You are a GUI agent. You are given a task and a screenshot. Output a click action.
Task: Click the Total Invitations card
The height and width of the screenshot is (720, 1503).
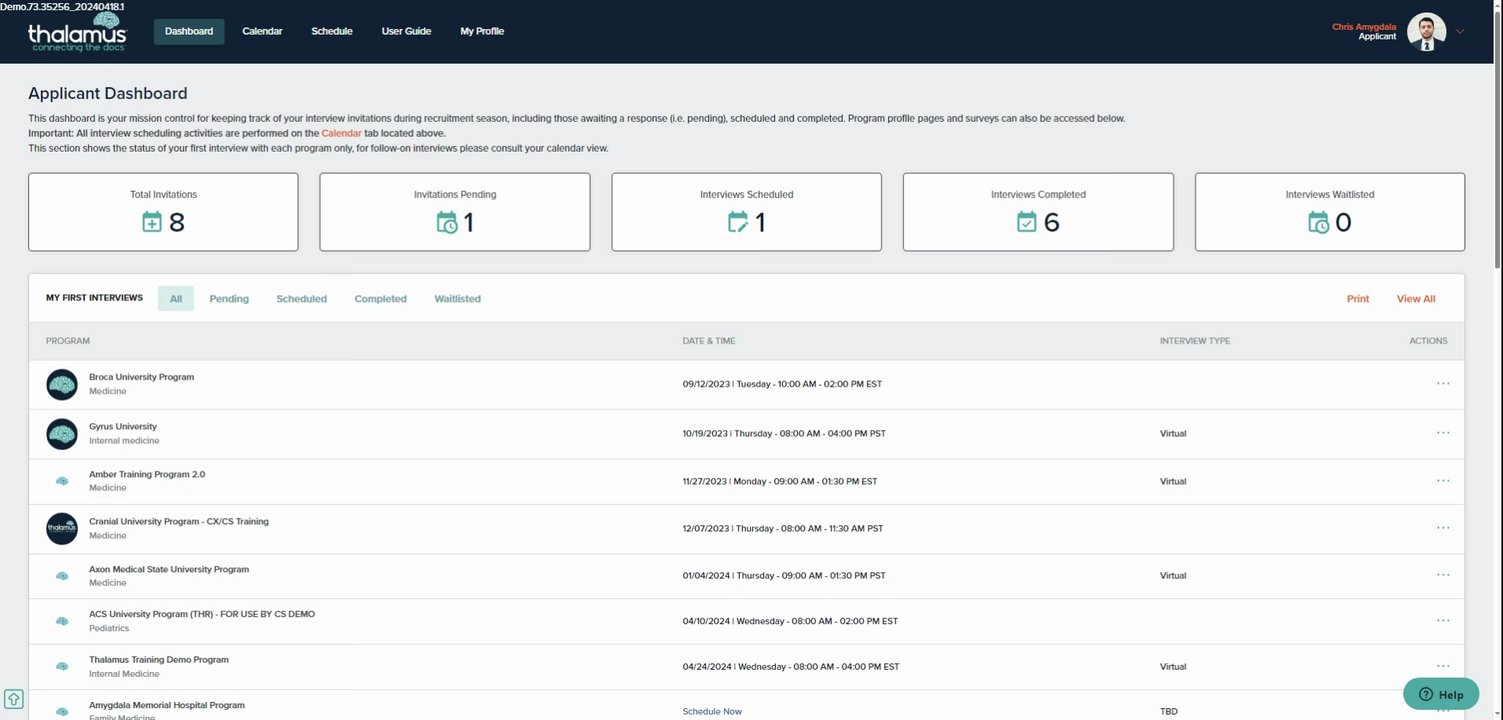click(x=163, y=212)
